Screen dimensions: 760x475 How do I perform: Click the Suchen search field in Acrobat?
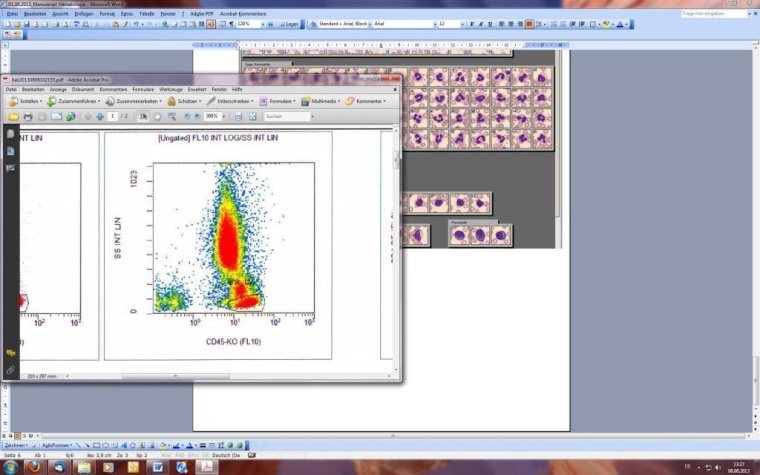tap(283, 117)
